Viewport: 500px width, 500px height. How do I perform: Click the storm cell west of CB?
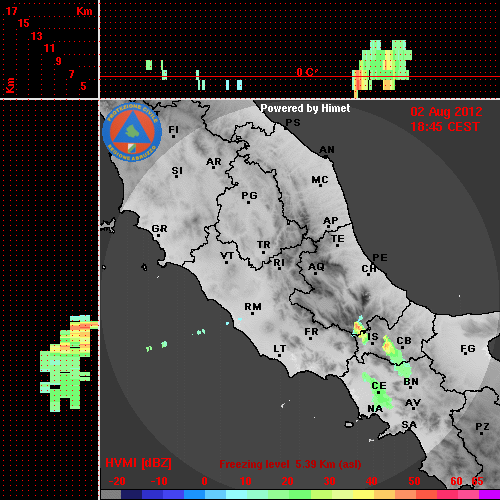(x=393, y=350)
